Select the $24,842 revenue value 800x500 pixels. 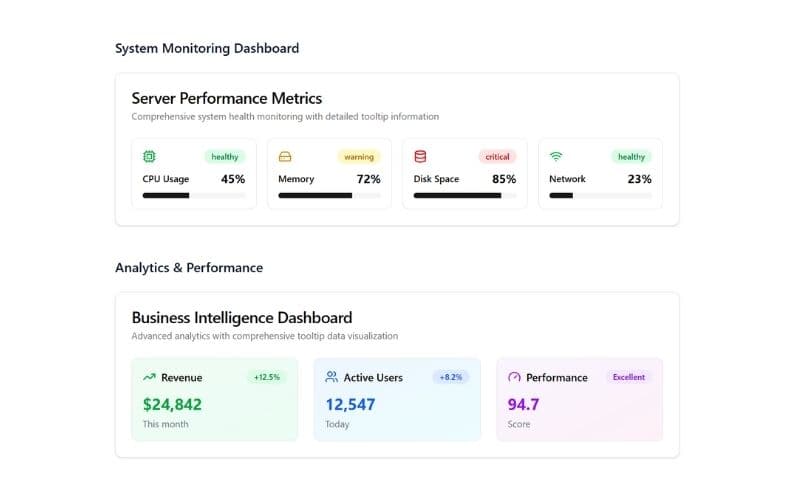point(172,404)
